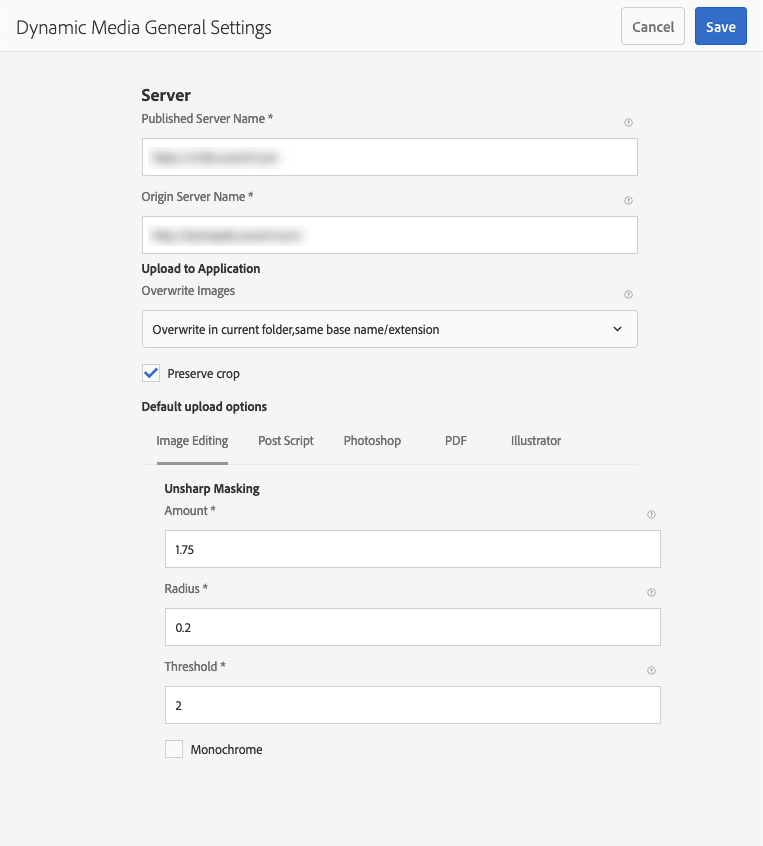Switch to the Illustrator tab
The height and width of the screenshot is (846, 763).
[535, 440]
